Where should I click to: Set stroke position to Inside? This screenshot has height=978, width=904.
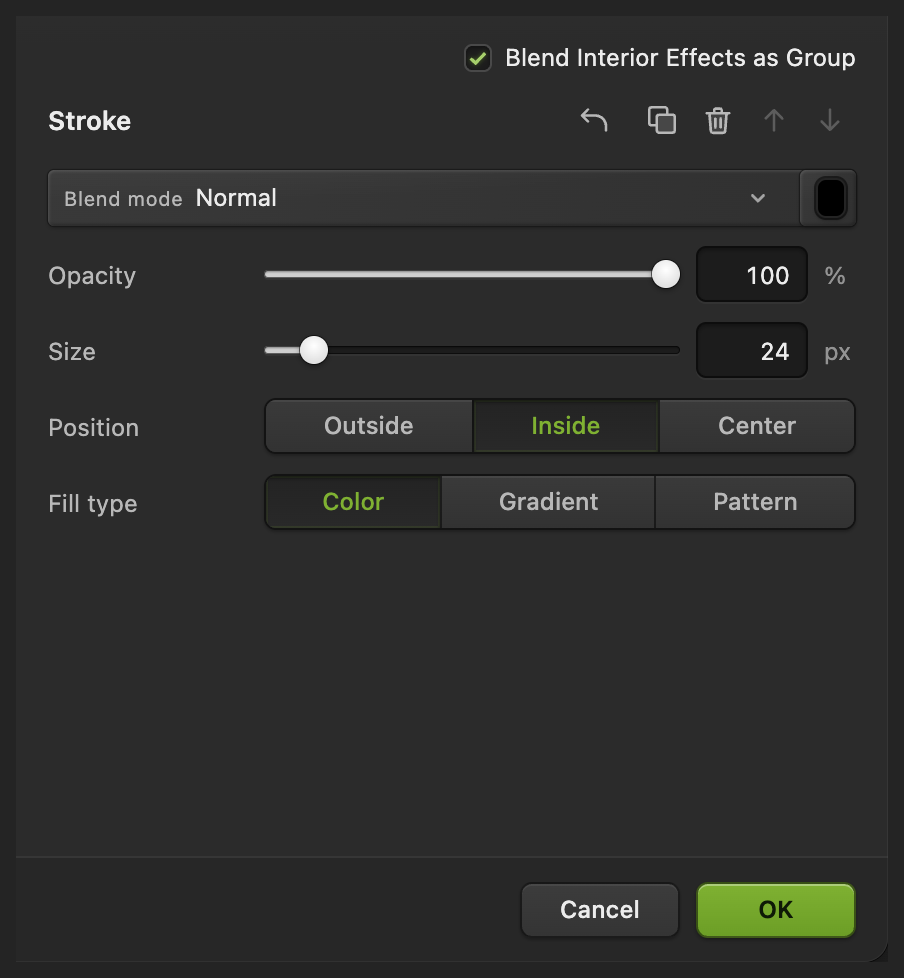[566, 426]
